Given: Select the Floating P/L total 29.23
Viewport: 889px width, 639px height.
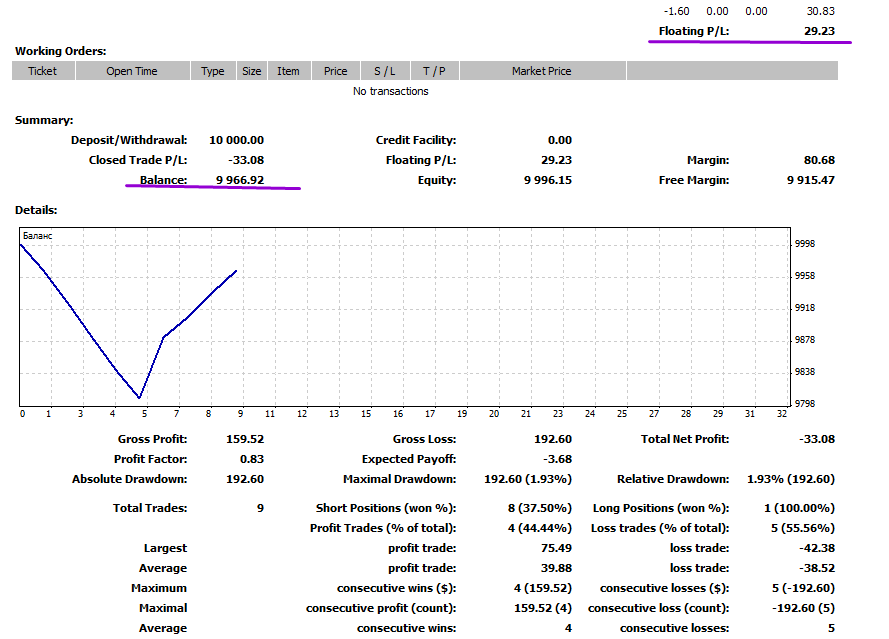Looking at the screenshot, I should click(819, 31).
